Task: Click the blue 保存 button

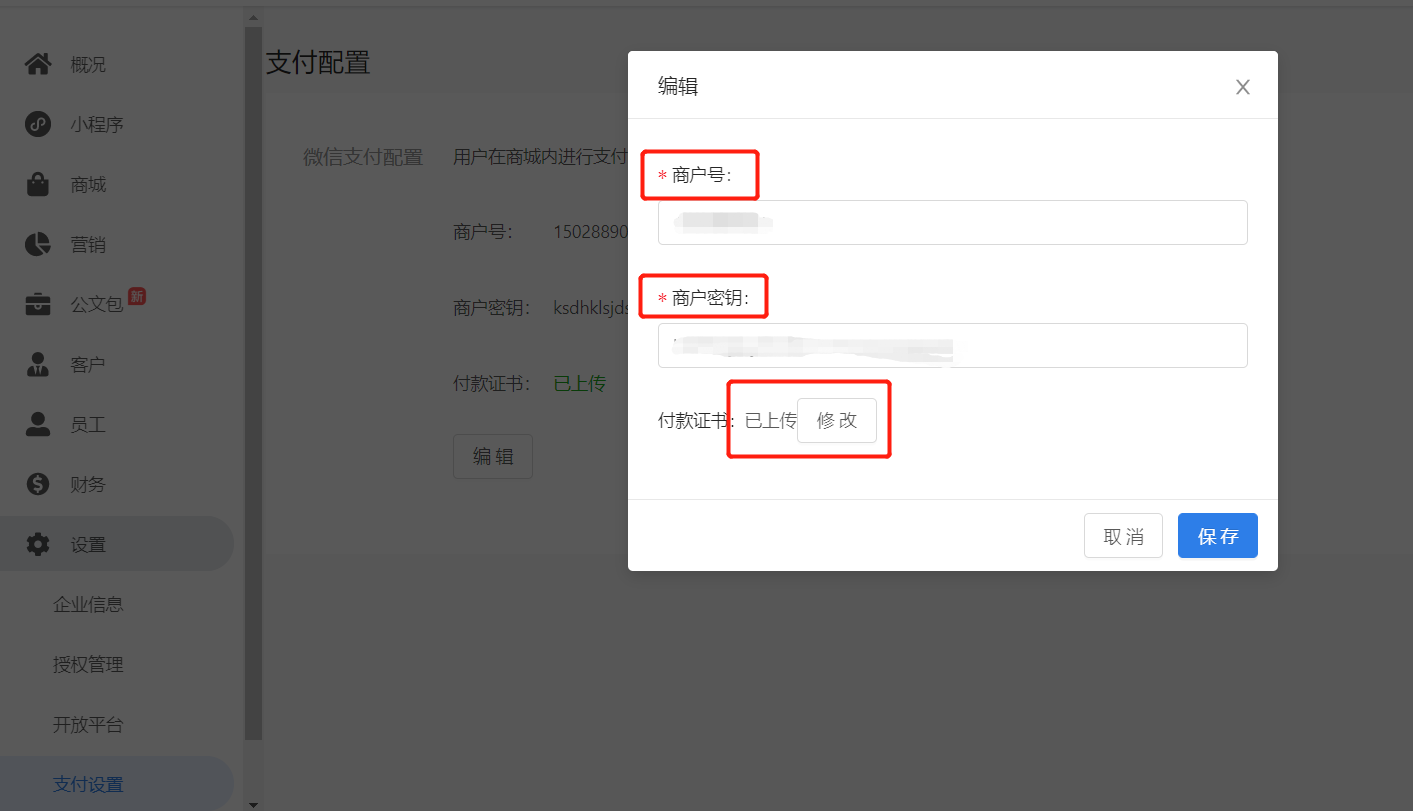Action: (1218, 536)
